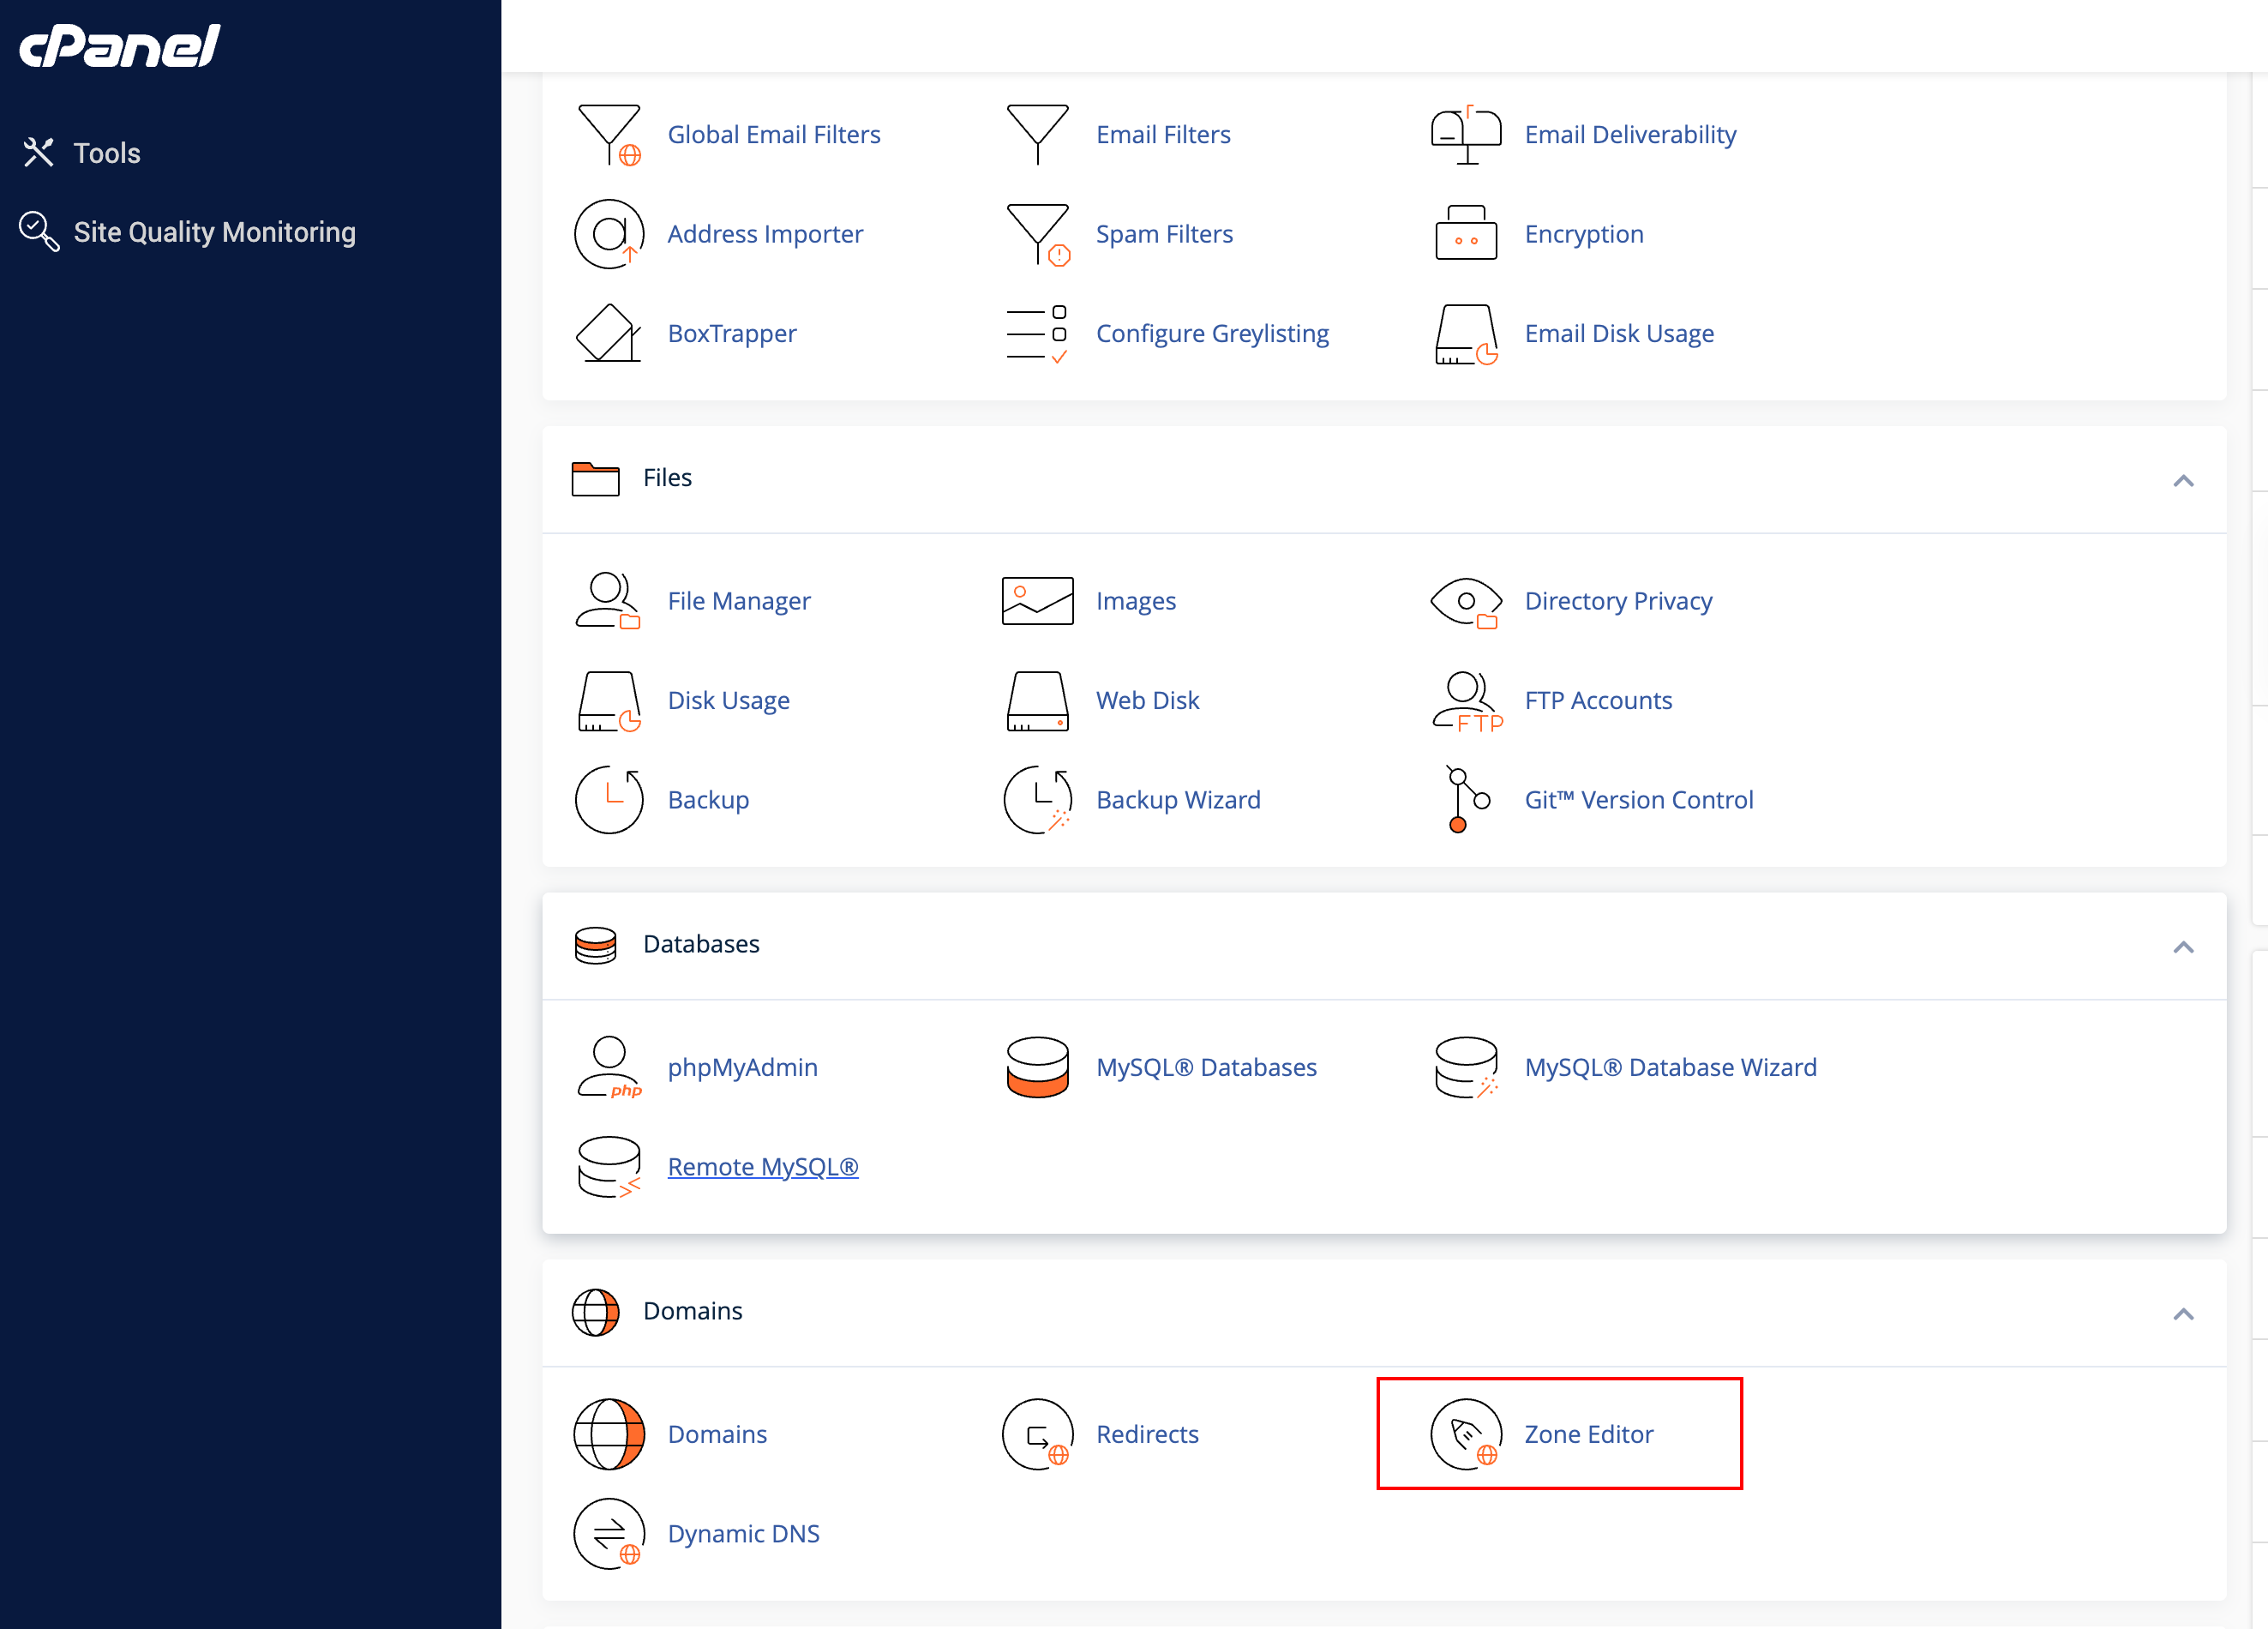The height and width of the screenshot is (1629, 2268).
Task: Click the Configure Greylisting link
Action: [x=1212, y=333]
